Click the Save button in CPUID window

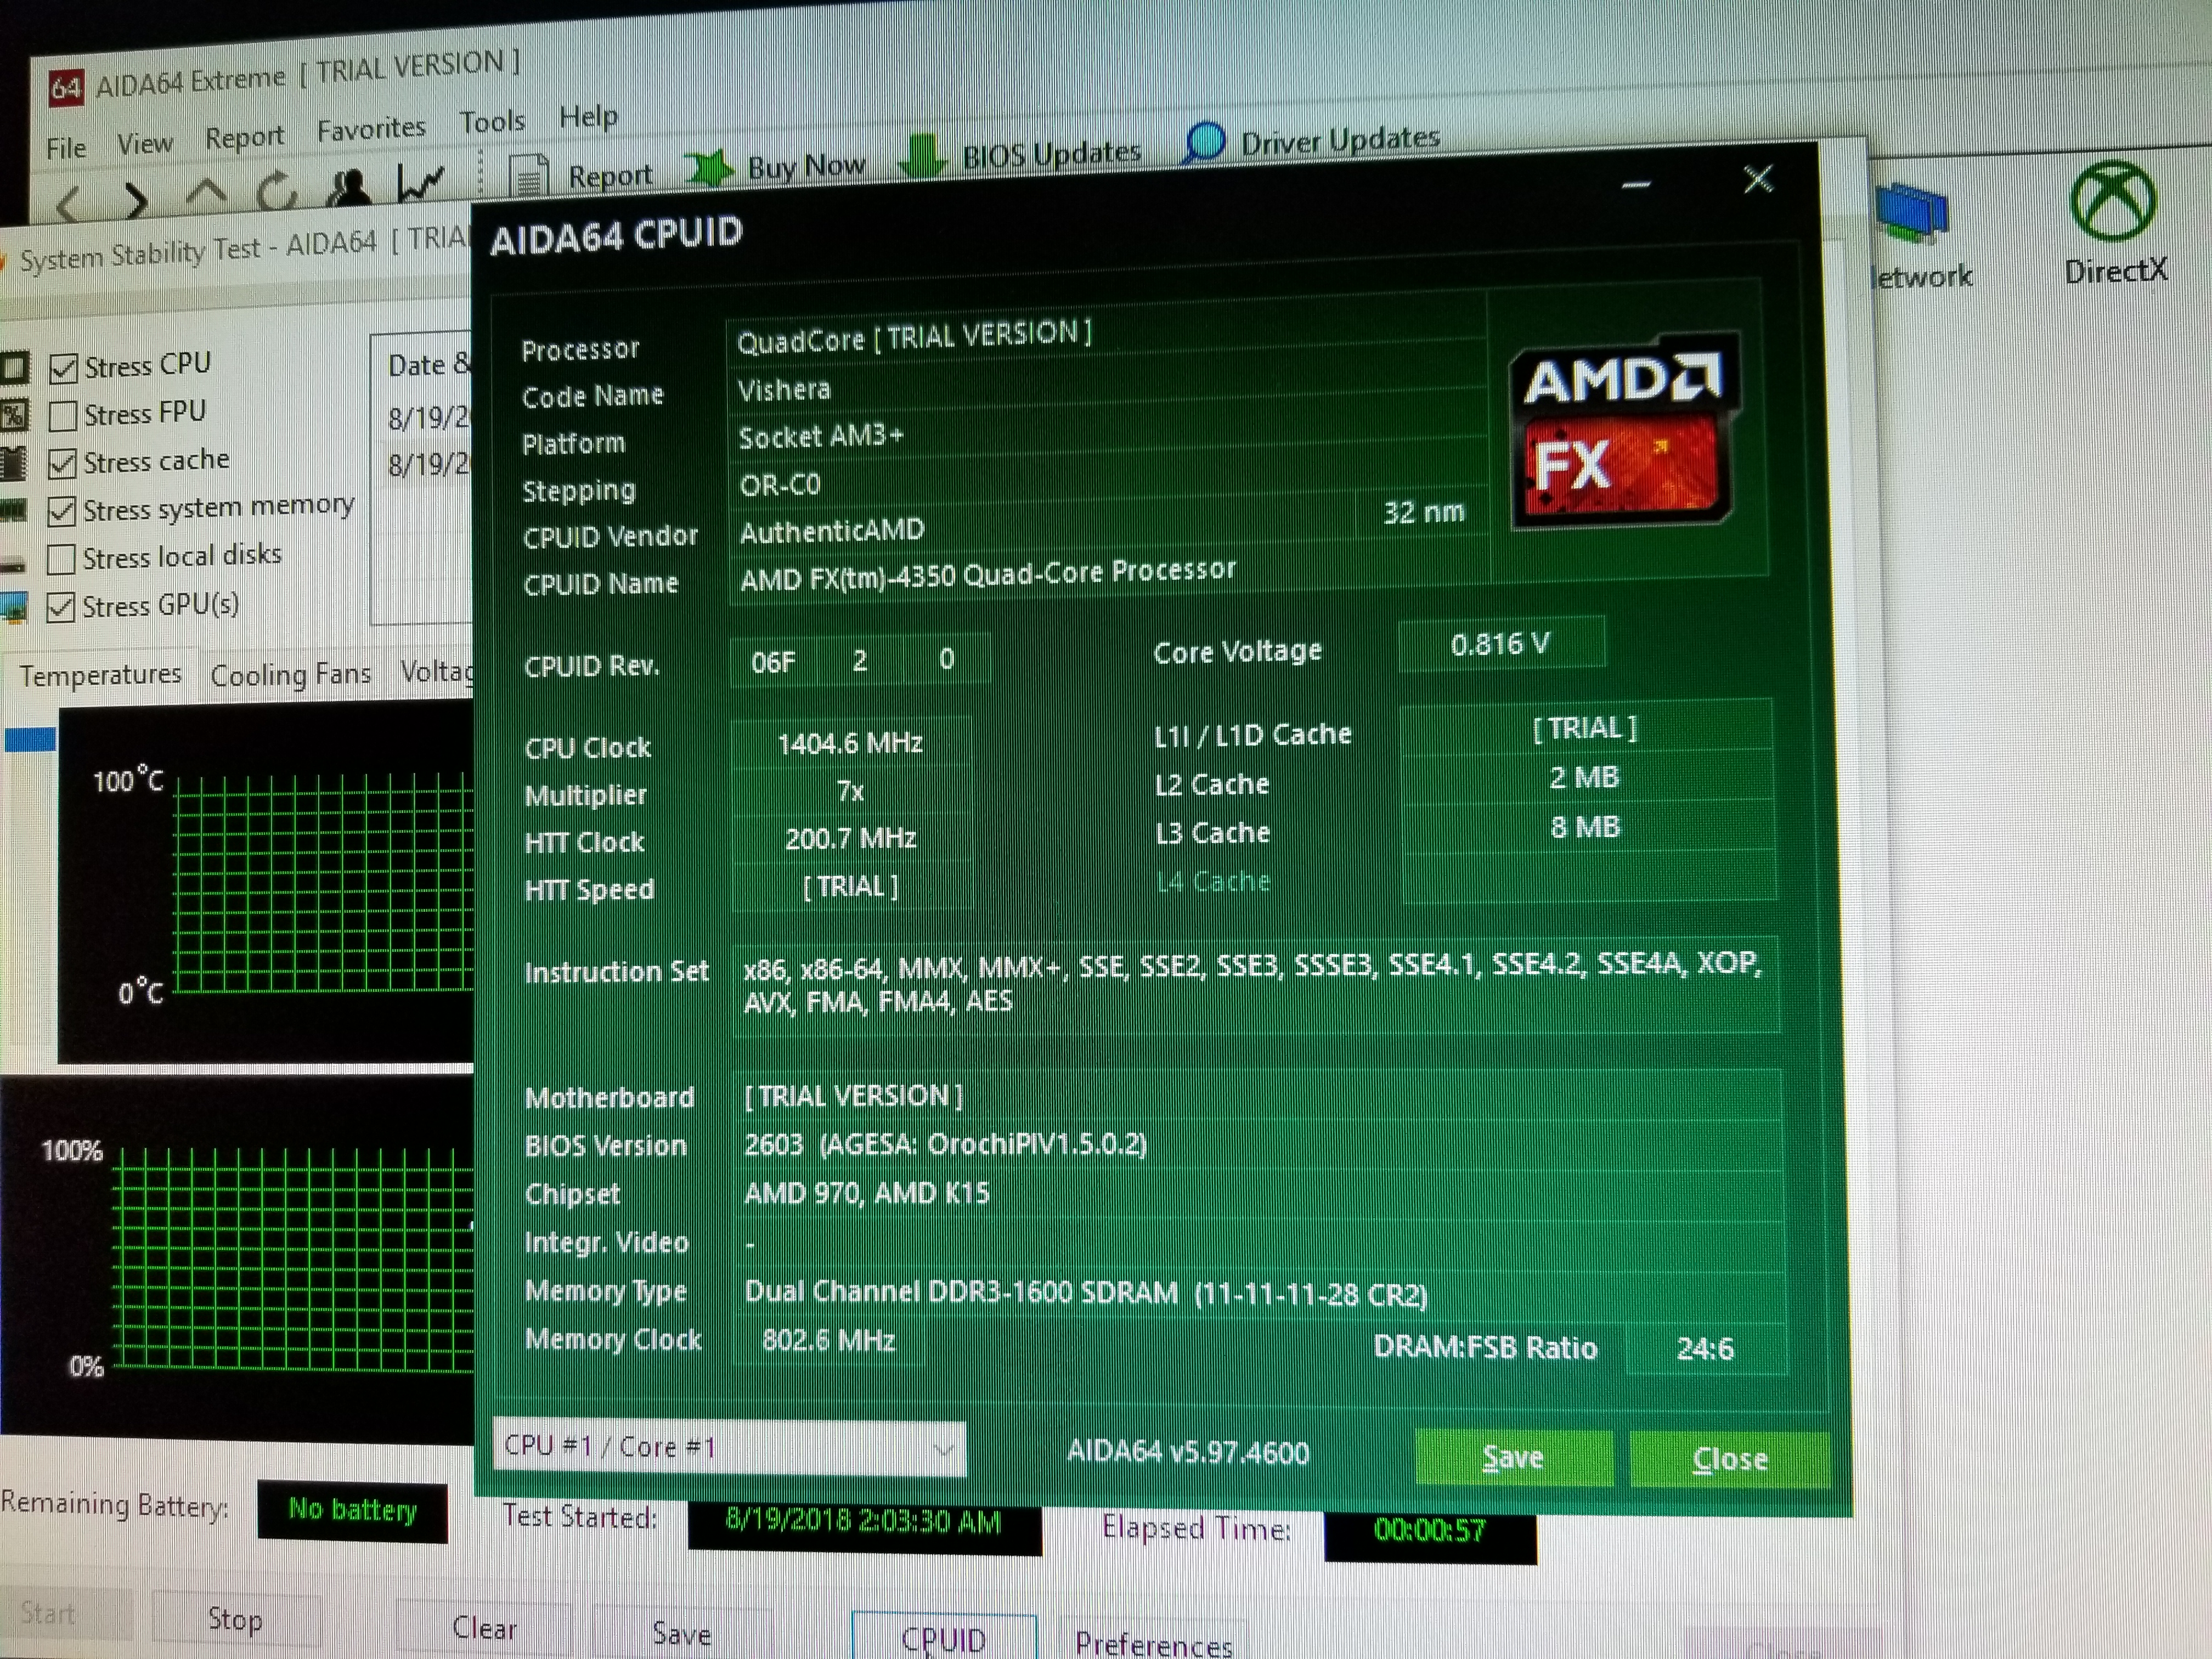(x=1513, y=1457)
